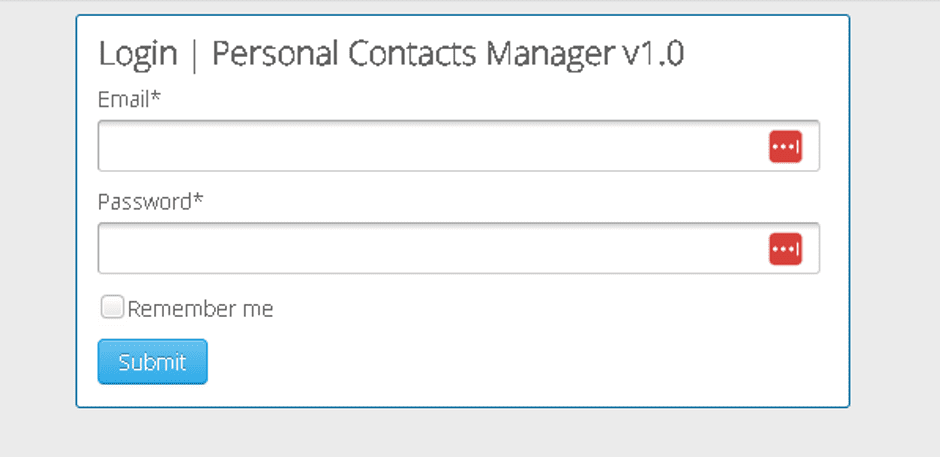Click the Login heading word
The image size is (941, 458).
138,55
